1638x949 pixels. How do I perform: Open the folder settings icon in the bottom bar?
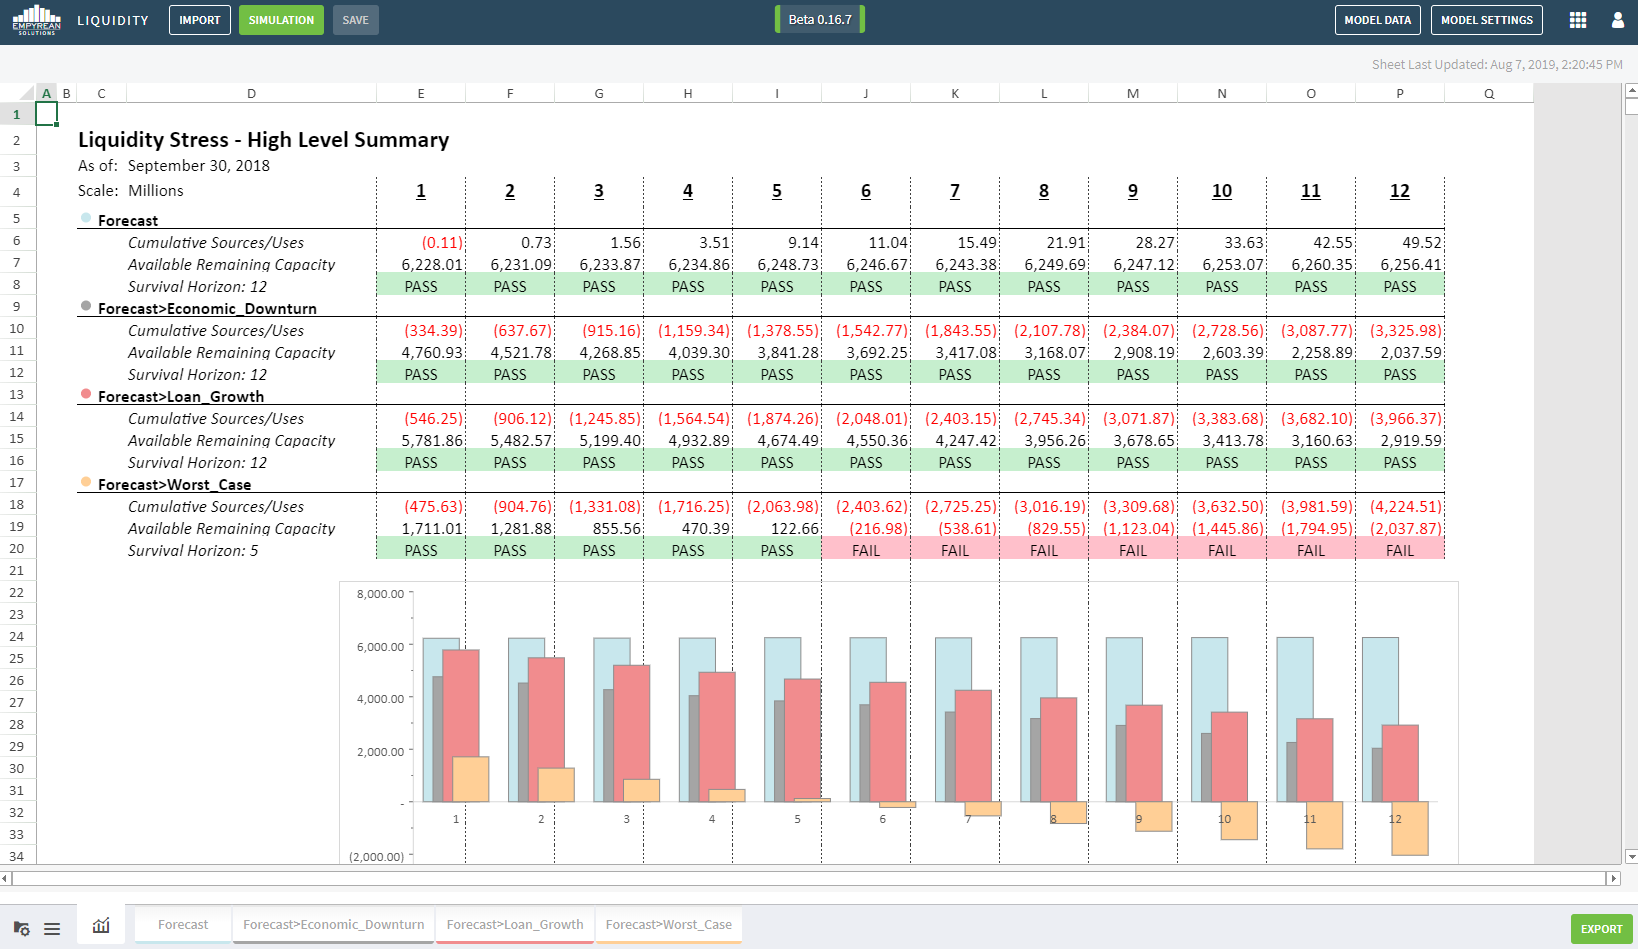pos(21,928)
